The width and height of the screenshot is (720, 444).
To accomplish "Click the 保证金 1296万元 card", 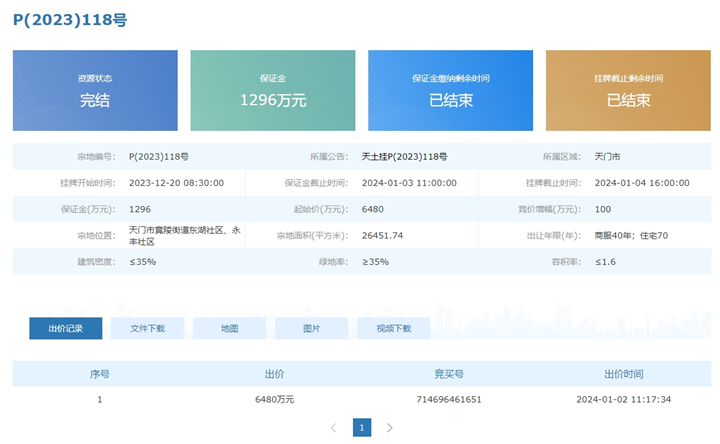I will click(x=272, y=90).
